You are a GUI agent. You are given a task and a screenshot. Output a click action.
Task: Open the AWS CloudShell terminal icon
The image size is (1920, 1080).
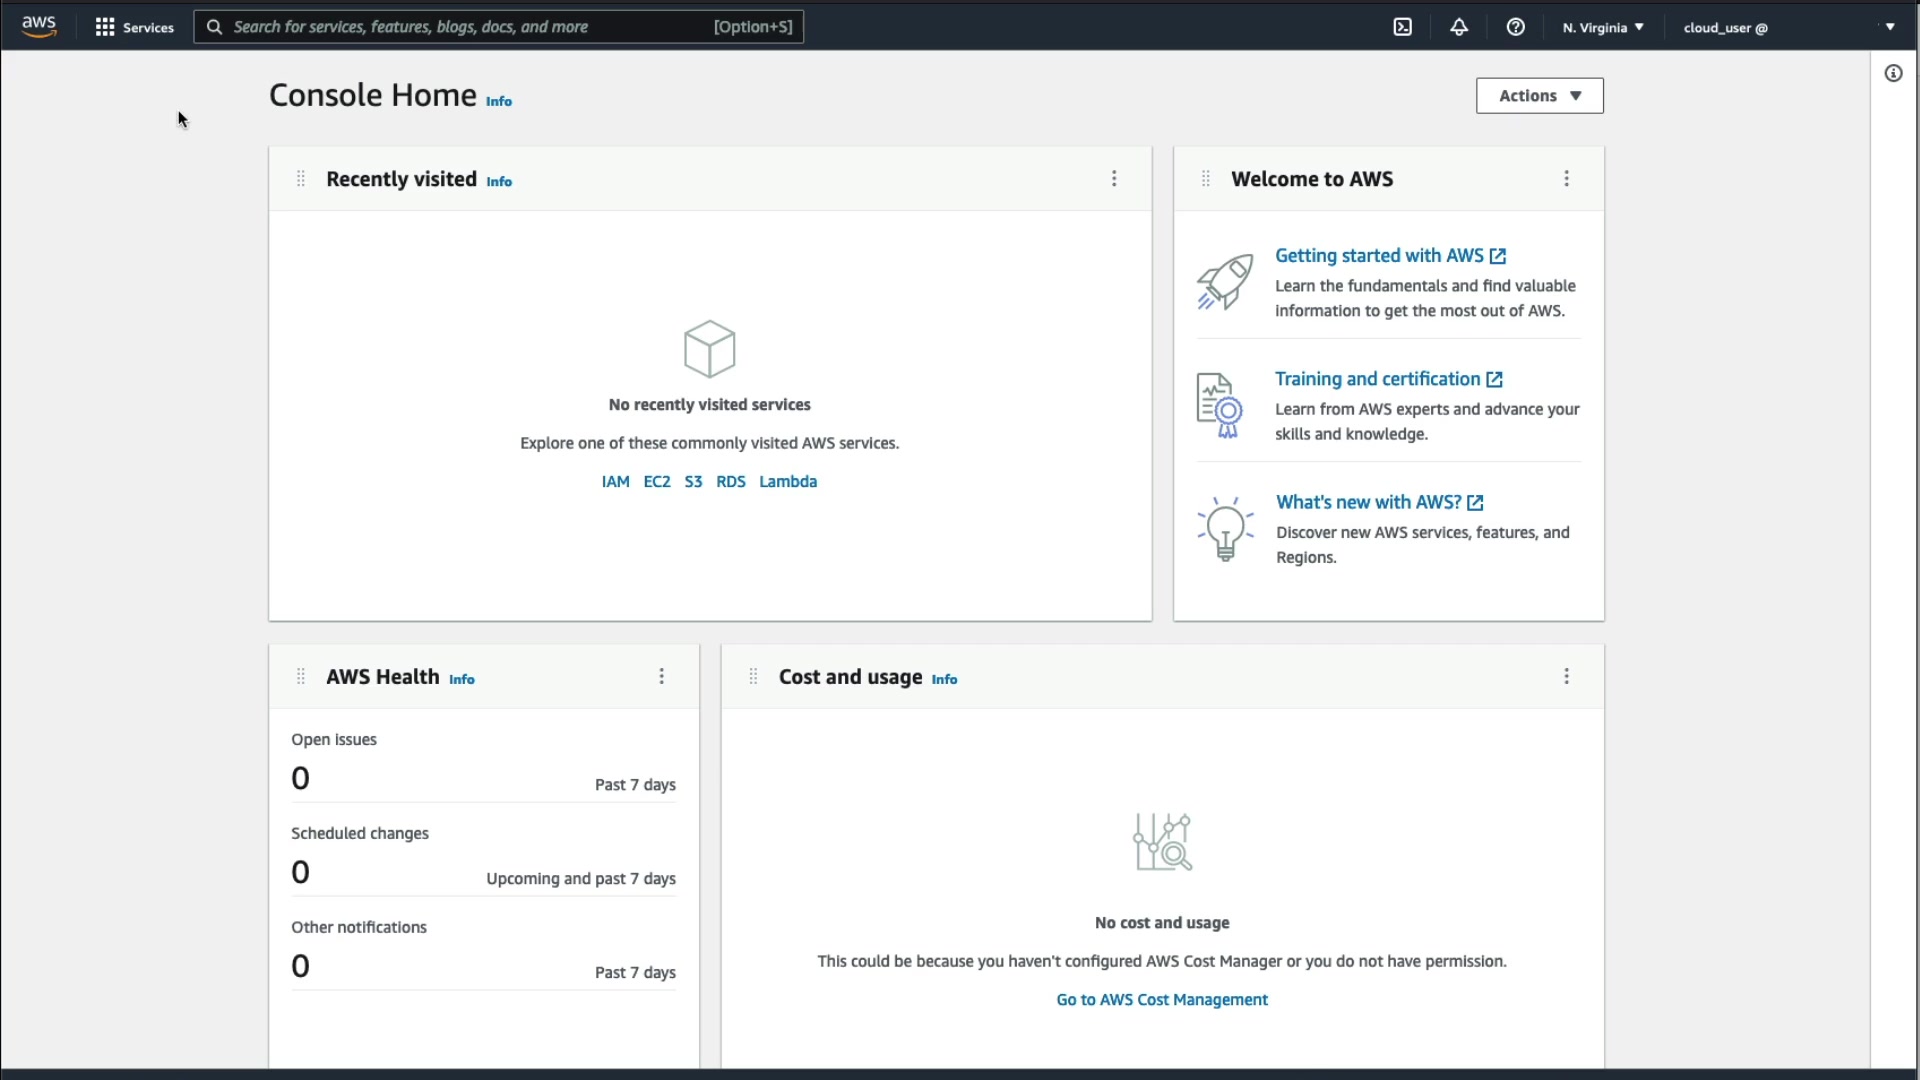tap(1402, 27)
